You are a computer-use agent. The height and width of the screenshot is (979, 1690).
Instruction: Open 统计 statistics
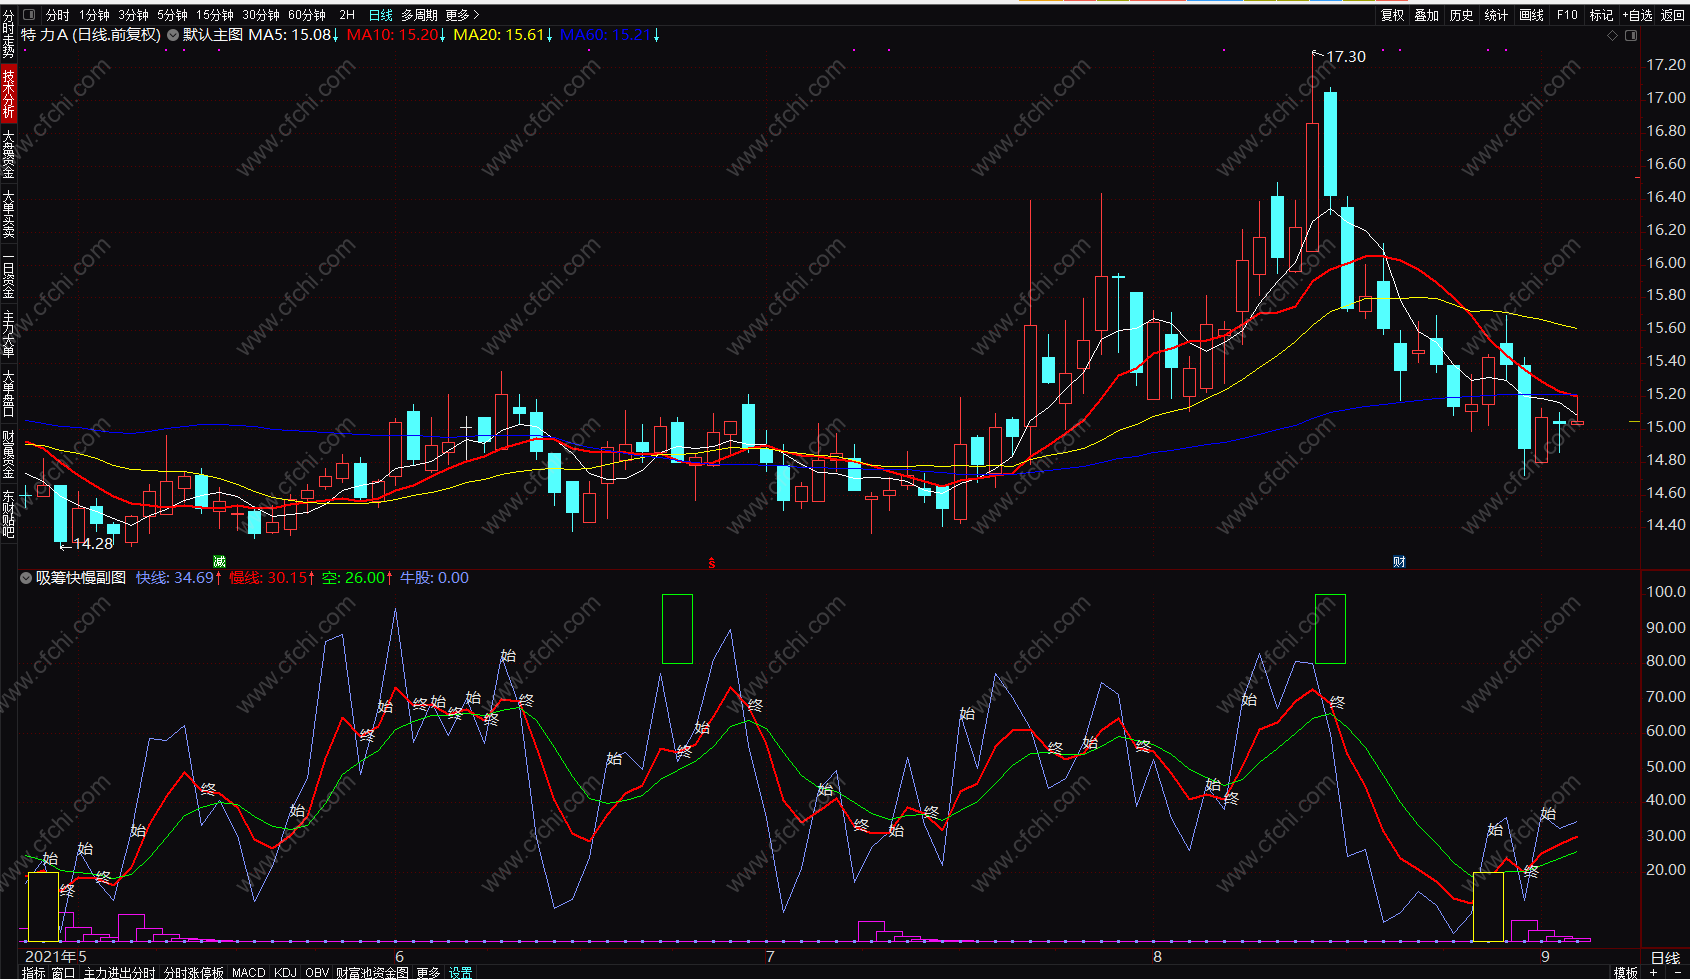pyautogui.click(x=1497, y=15)
